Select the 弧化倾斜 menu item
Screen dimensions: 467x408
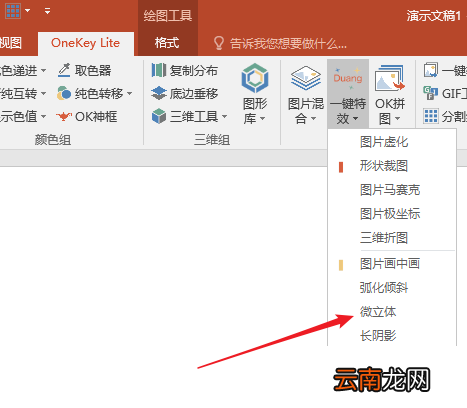coord(392,288)
